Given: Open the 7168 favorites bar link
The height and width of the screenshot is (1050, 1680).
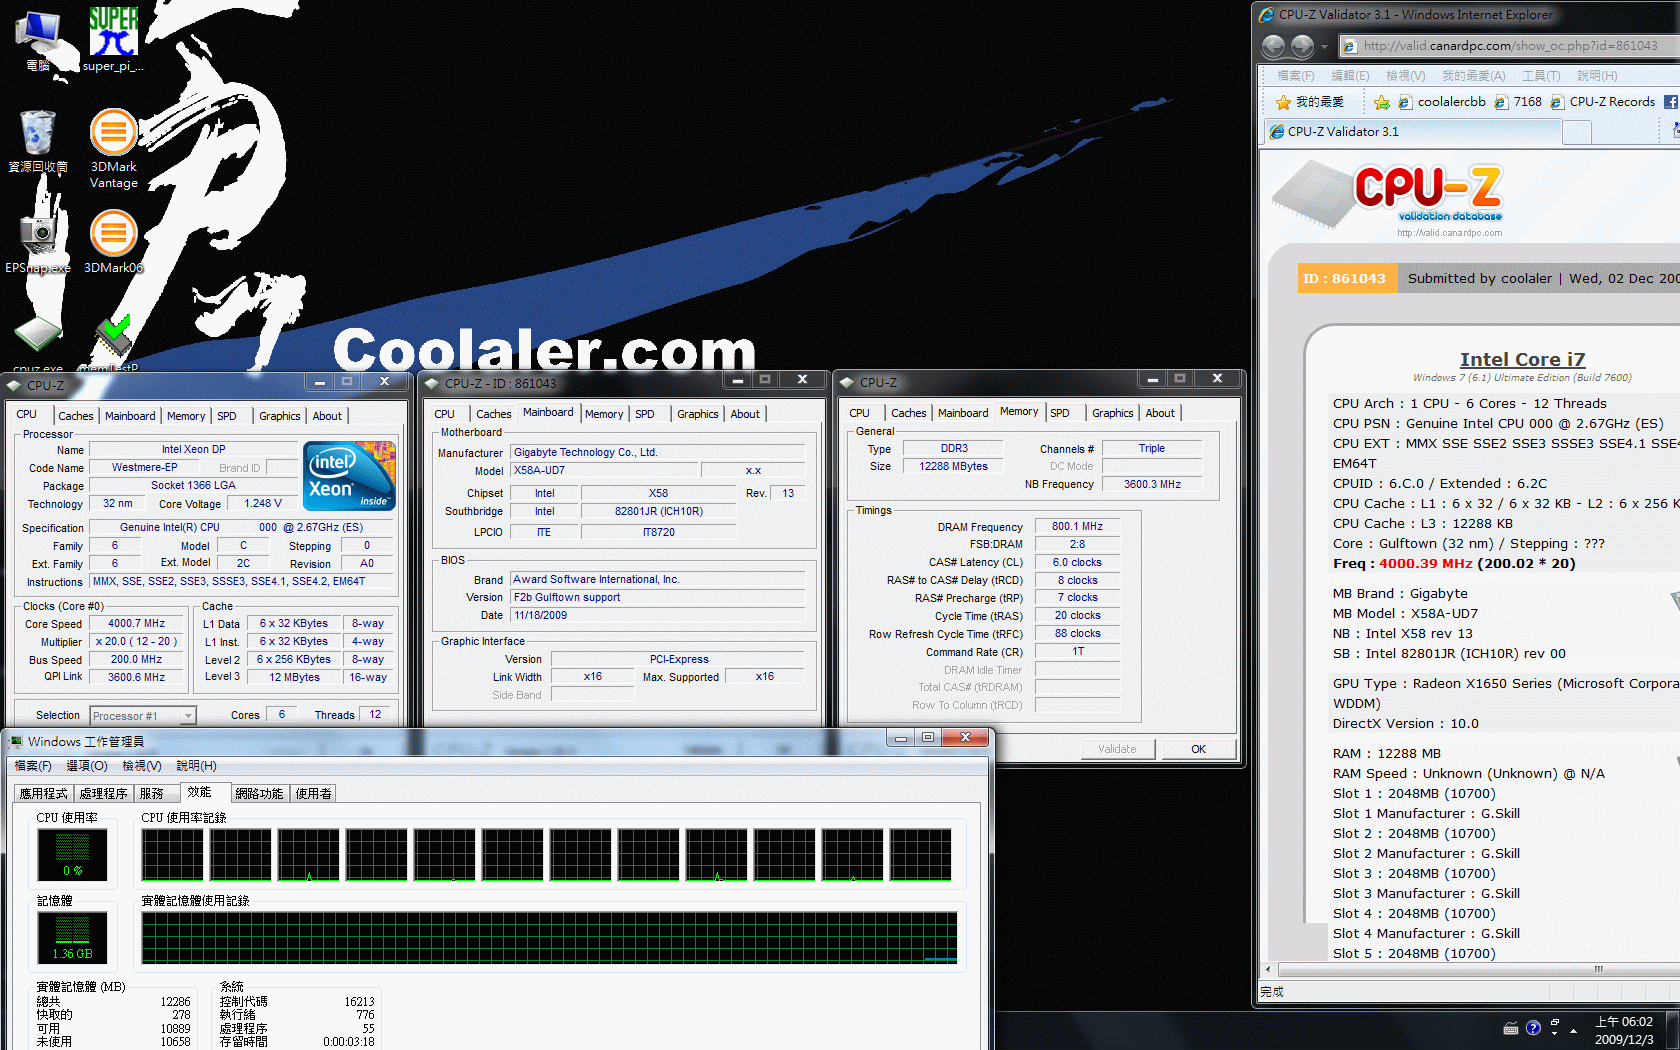Looking at the screenshot, I should 1518,102.
